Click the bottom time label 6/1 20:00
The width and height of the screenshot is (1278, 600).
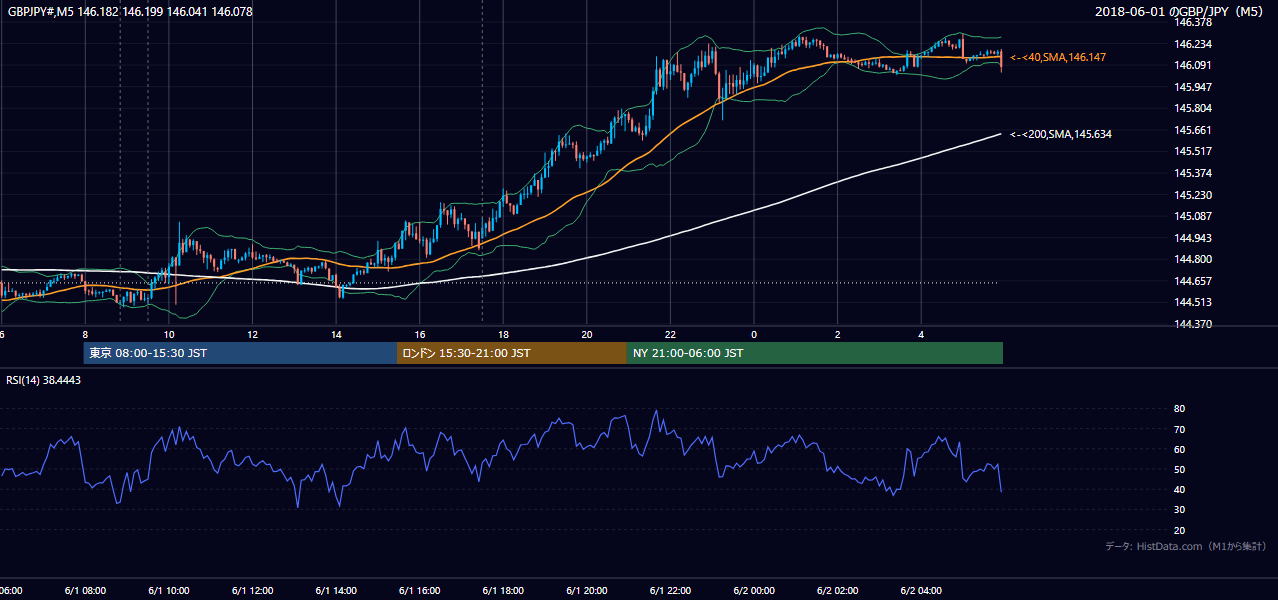pyautogui.click(x=587, y=591)
